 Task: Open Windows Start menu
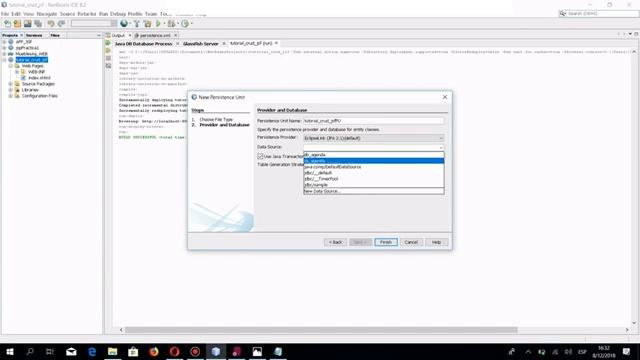[x=9, y=351]
